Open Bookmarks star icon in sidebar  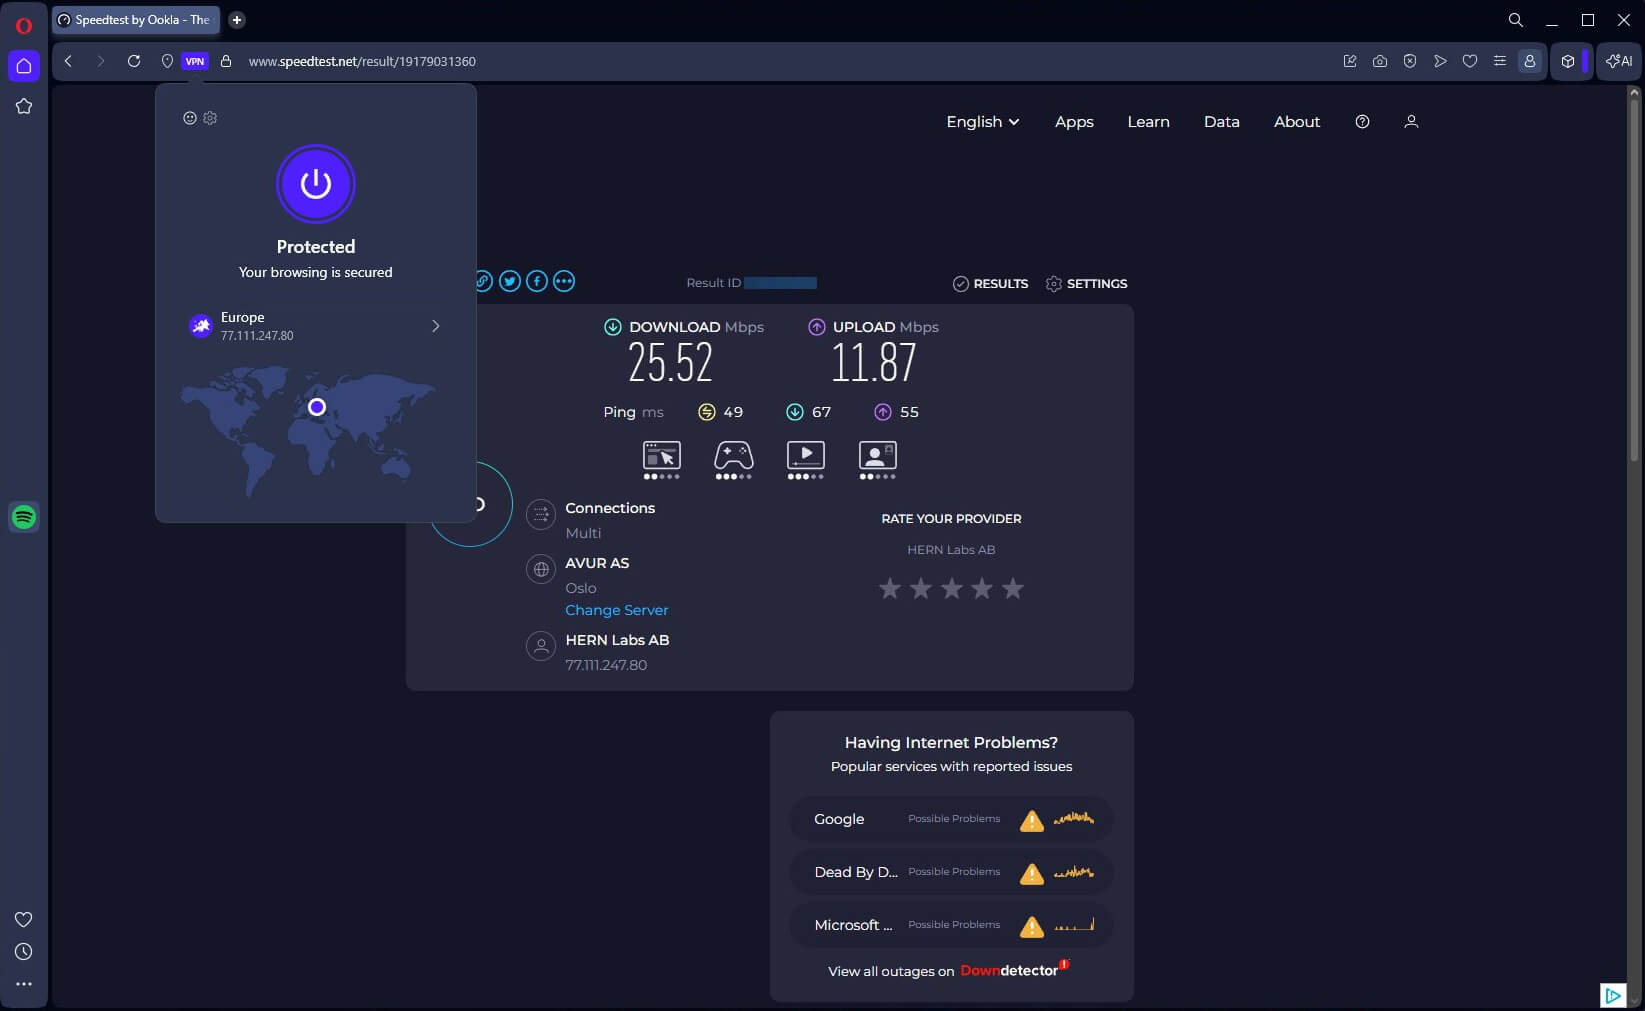[x=24, y=106]
